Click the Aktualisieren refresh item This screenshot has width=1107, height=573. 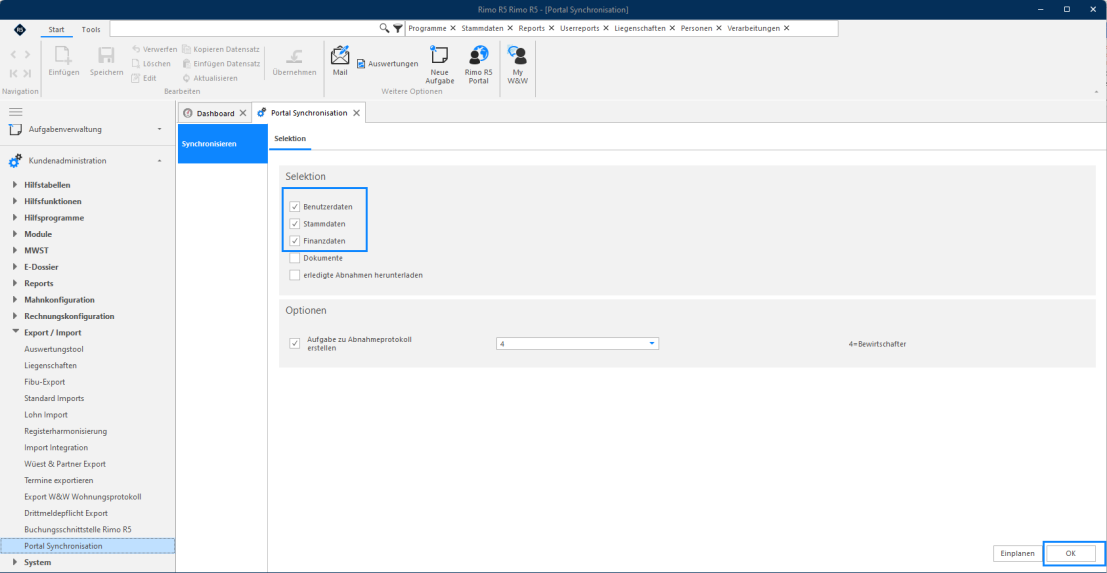click(x=210, y=78)
